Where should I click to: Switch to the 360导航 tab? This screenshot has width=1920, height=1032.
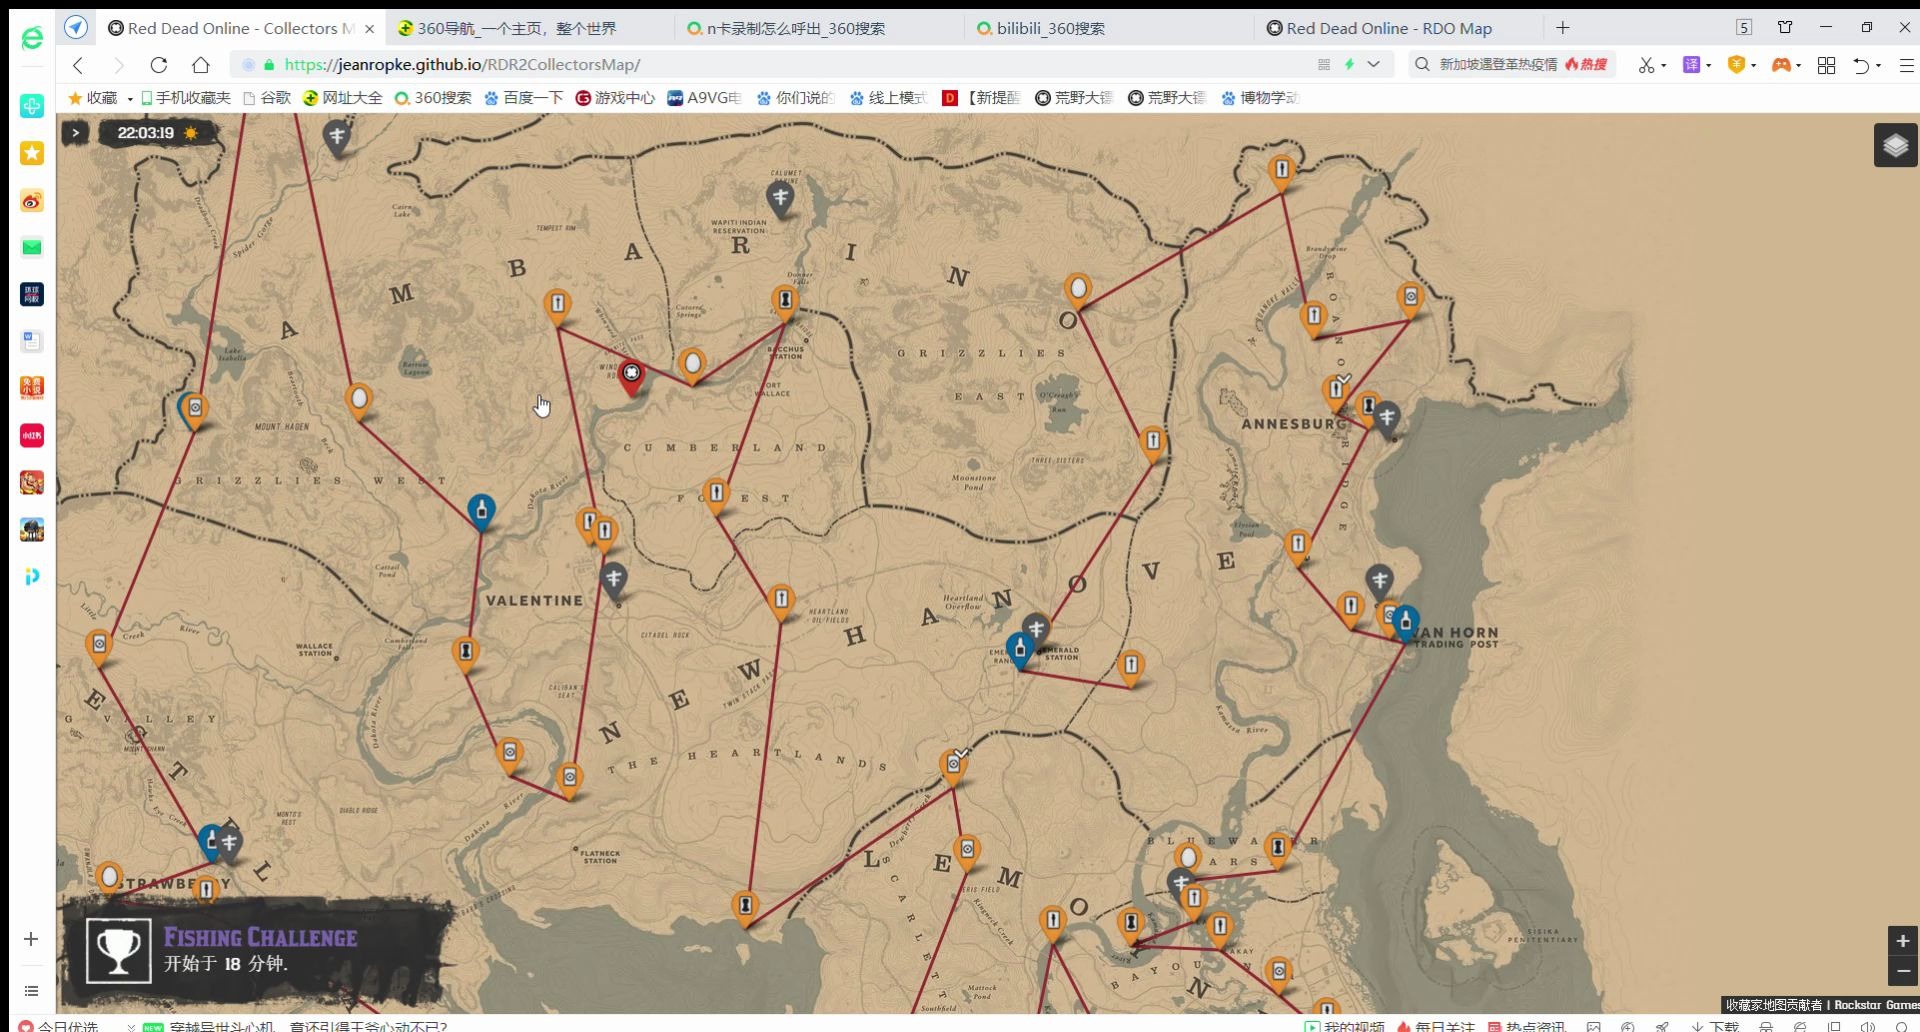click(506, 28)
